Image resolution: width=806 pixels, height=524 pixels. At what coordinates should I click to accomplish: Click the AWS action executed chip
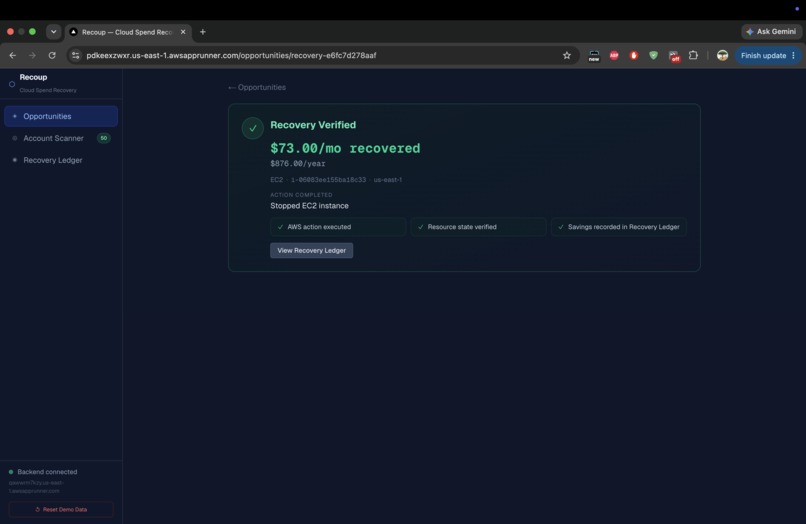coord(338,227)
